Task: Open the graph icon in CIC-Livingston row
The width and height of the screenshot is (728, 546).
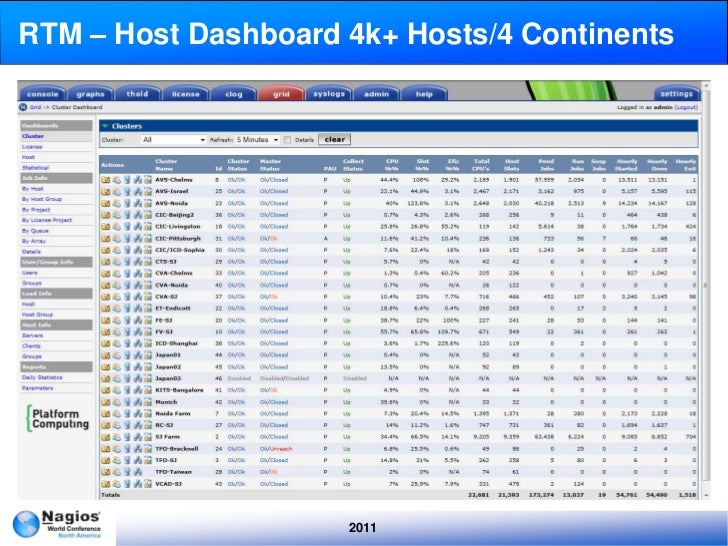Action: coord(148,227)
